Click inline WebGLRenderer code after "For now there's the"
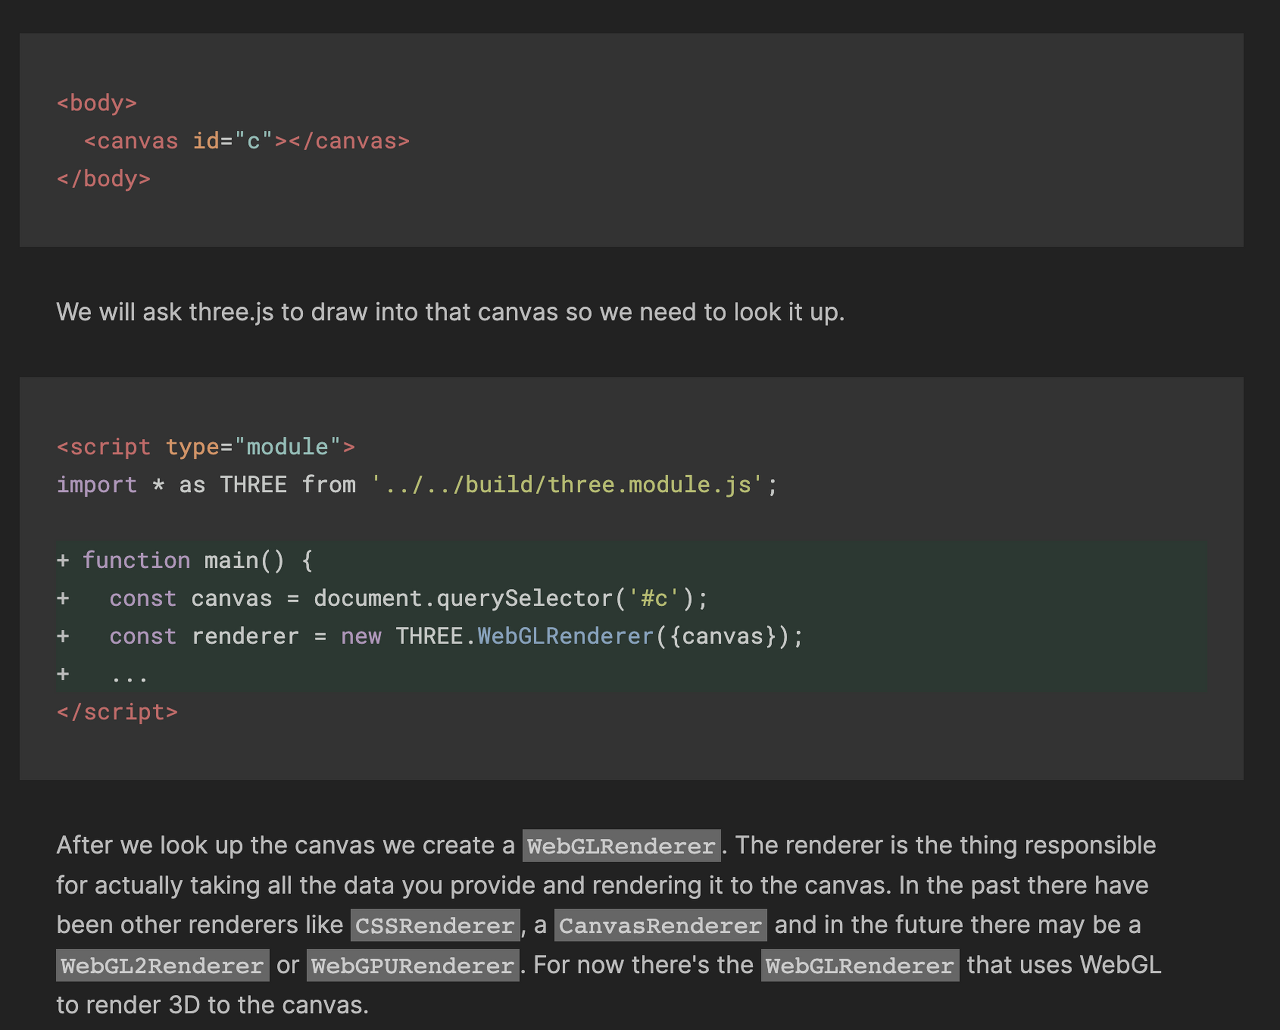Screen dimensions: 1280x1030 pos(860,966)
